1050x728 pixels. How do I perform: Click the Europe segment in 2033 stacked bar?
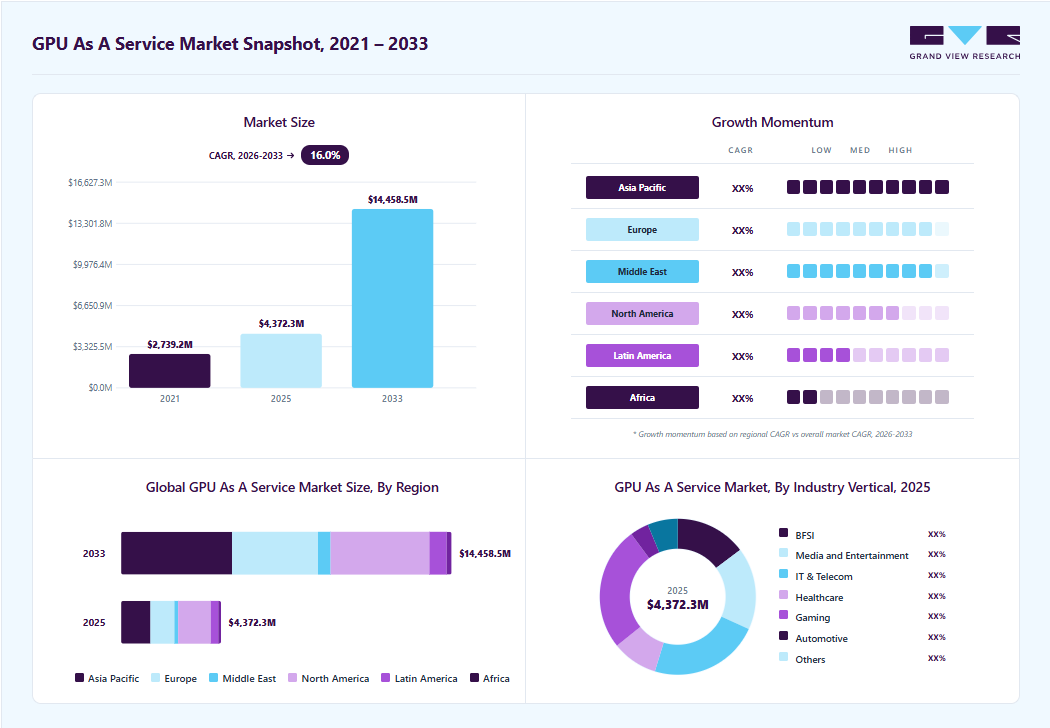click(x=275, y=553)
